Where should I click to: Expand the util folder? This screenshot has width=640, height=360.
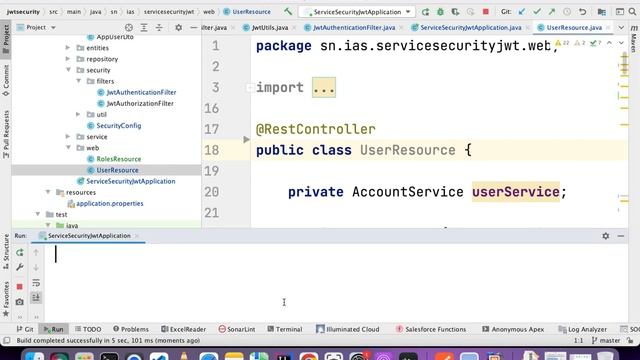(x=78, y=114)
